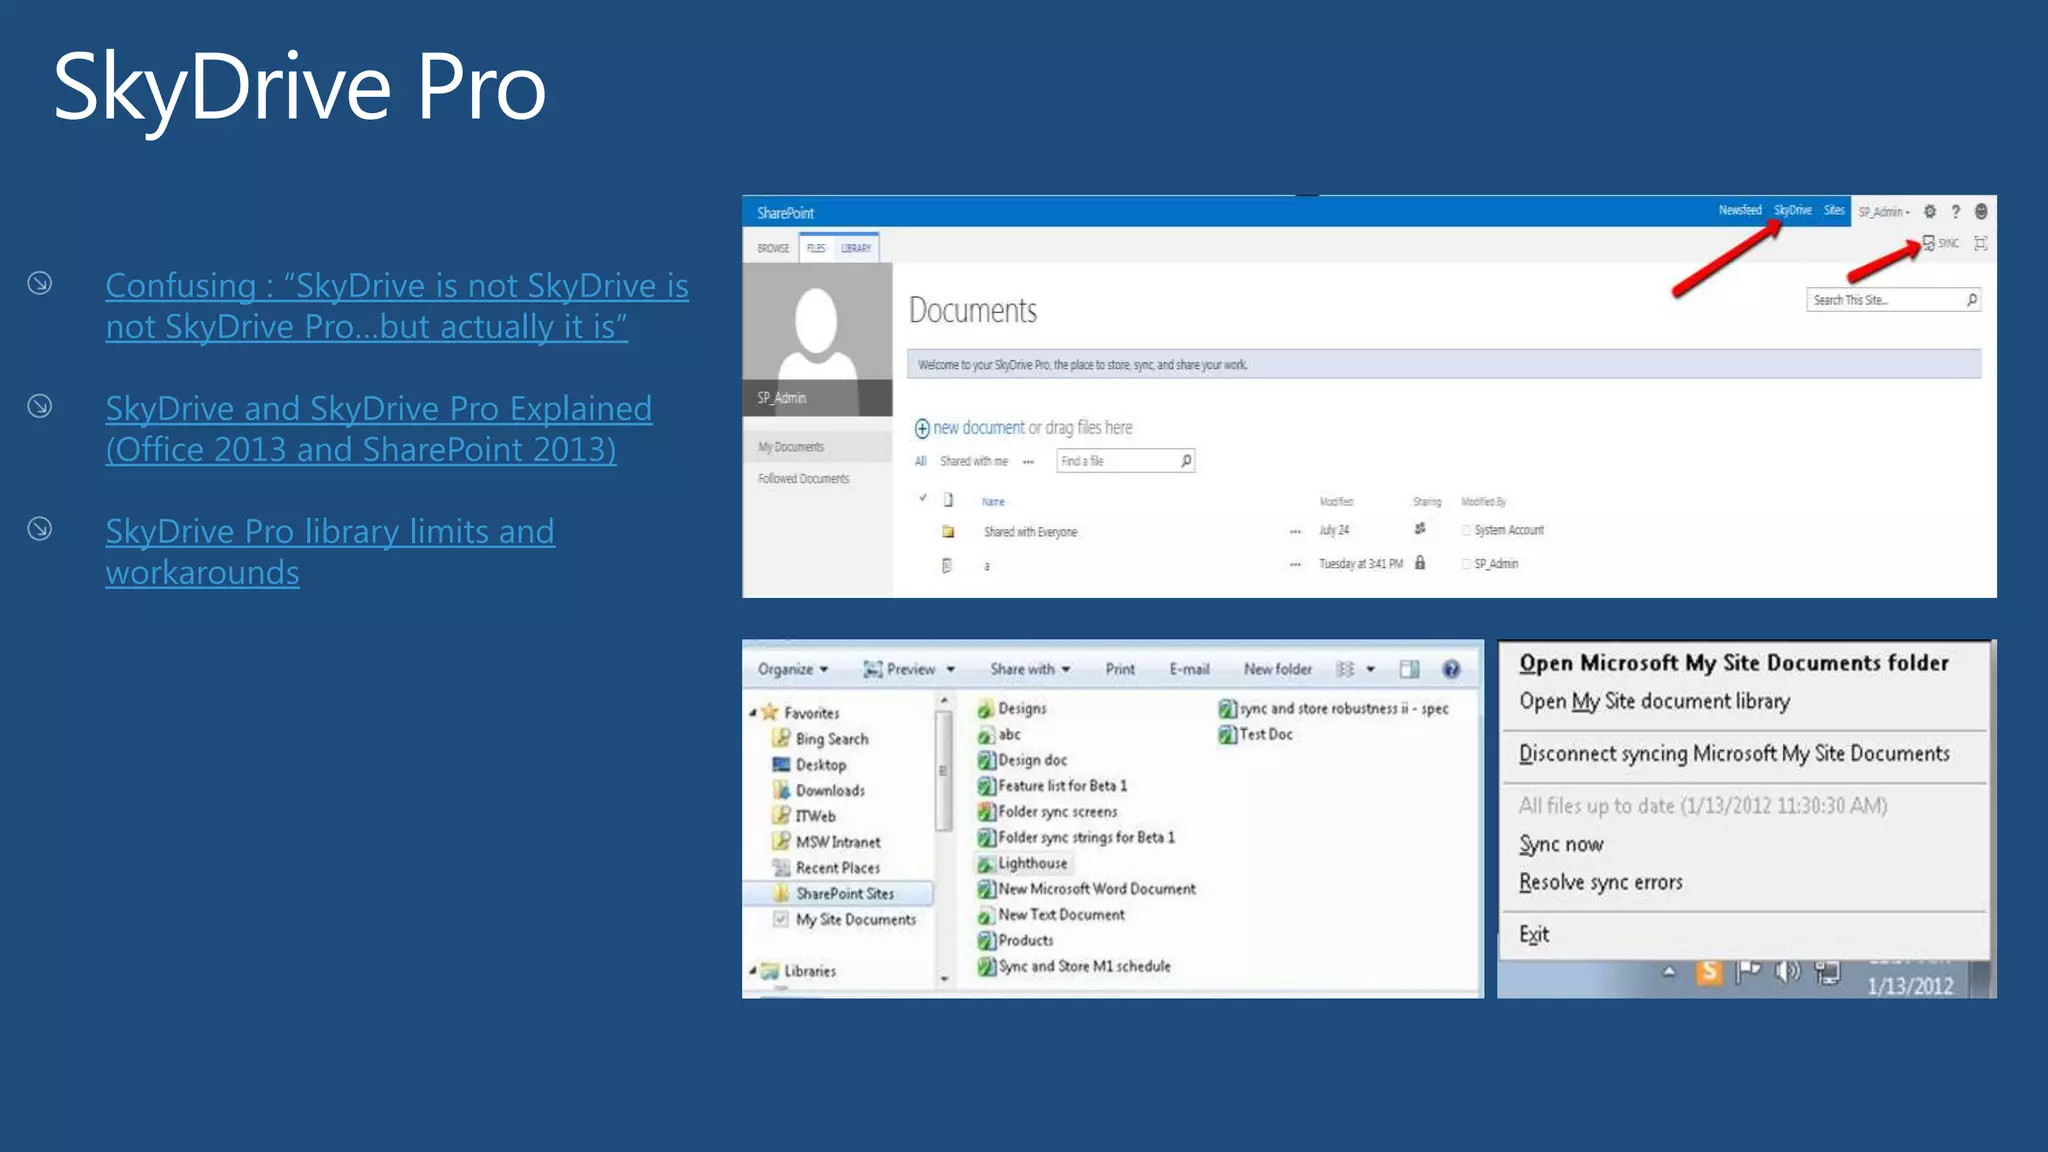Open the change view dropdown arrow
This screenshot has width=2048, height=1152.
[x=1370, y=669]
